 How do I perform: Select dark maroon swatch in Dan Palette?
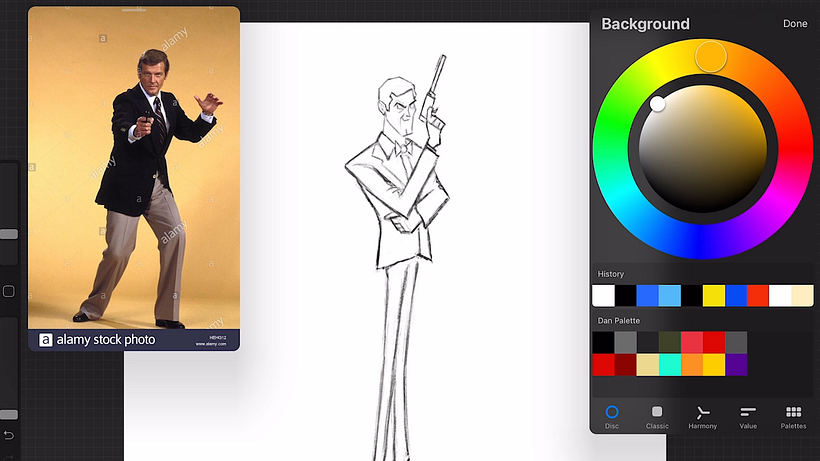(x=625, y=365)
